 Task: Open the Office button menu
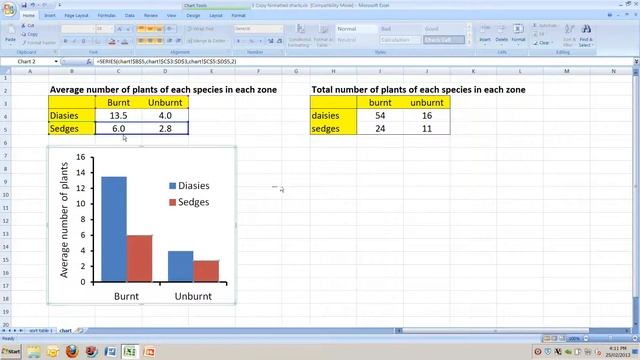point(8,10)
